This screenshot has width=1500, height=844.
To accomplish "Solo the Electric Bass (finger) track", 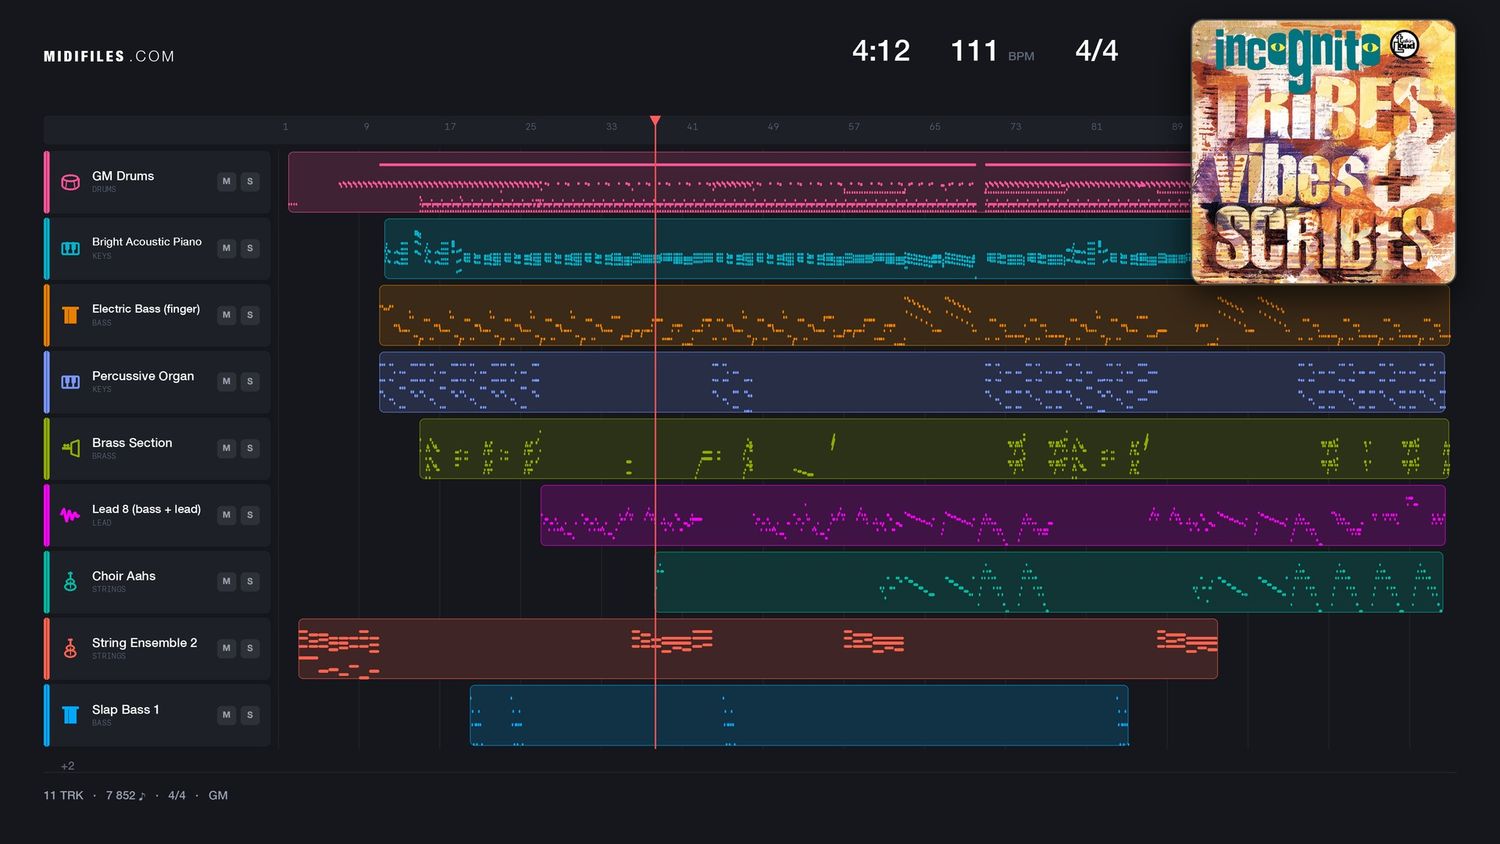I will pos(250,315).
